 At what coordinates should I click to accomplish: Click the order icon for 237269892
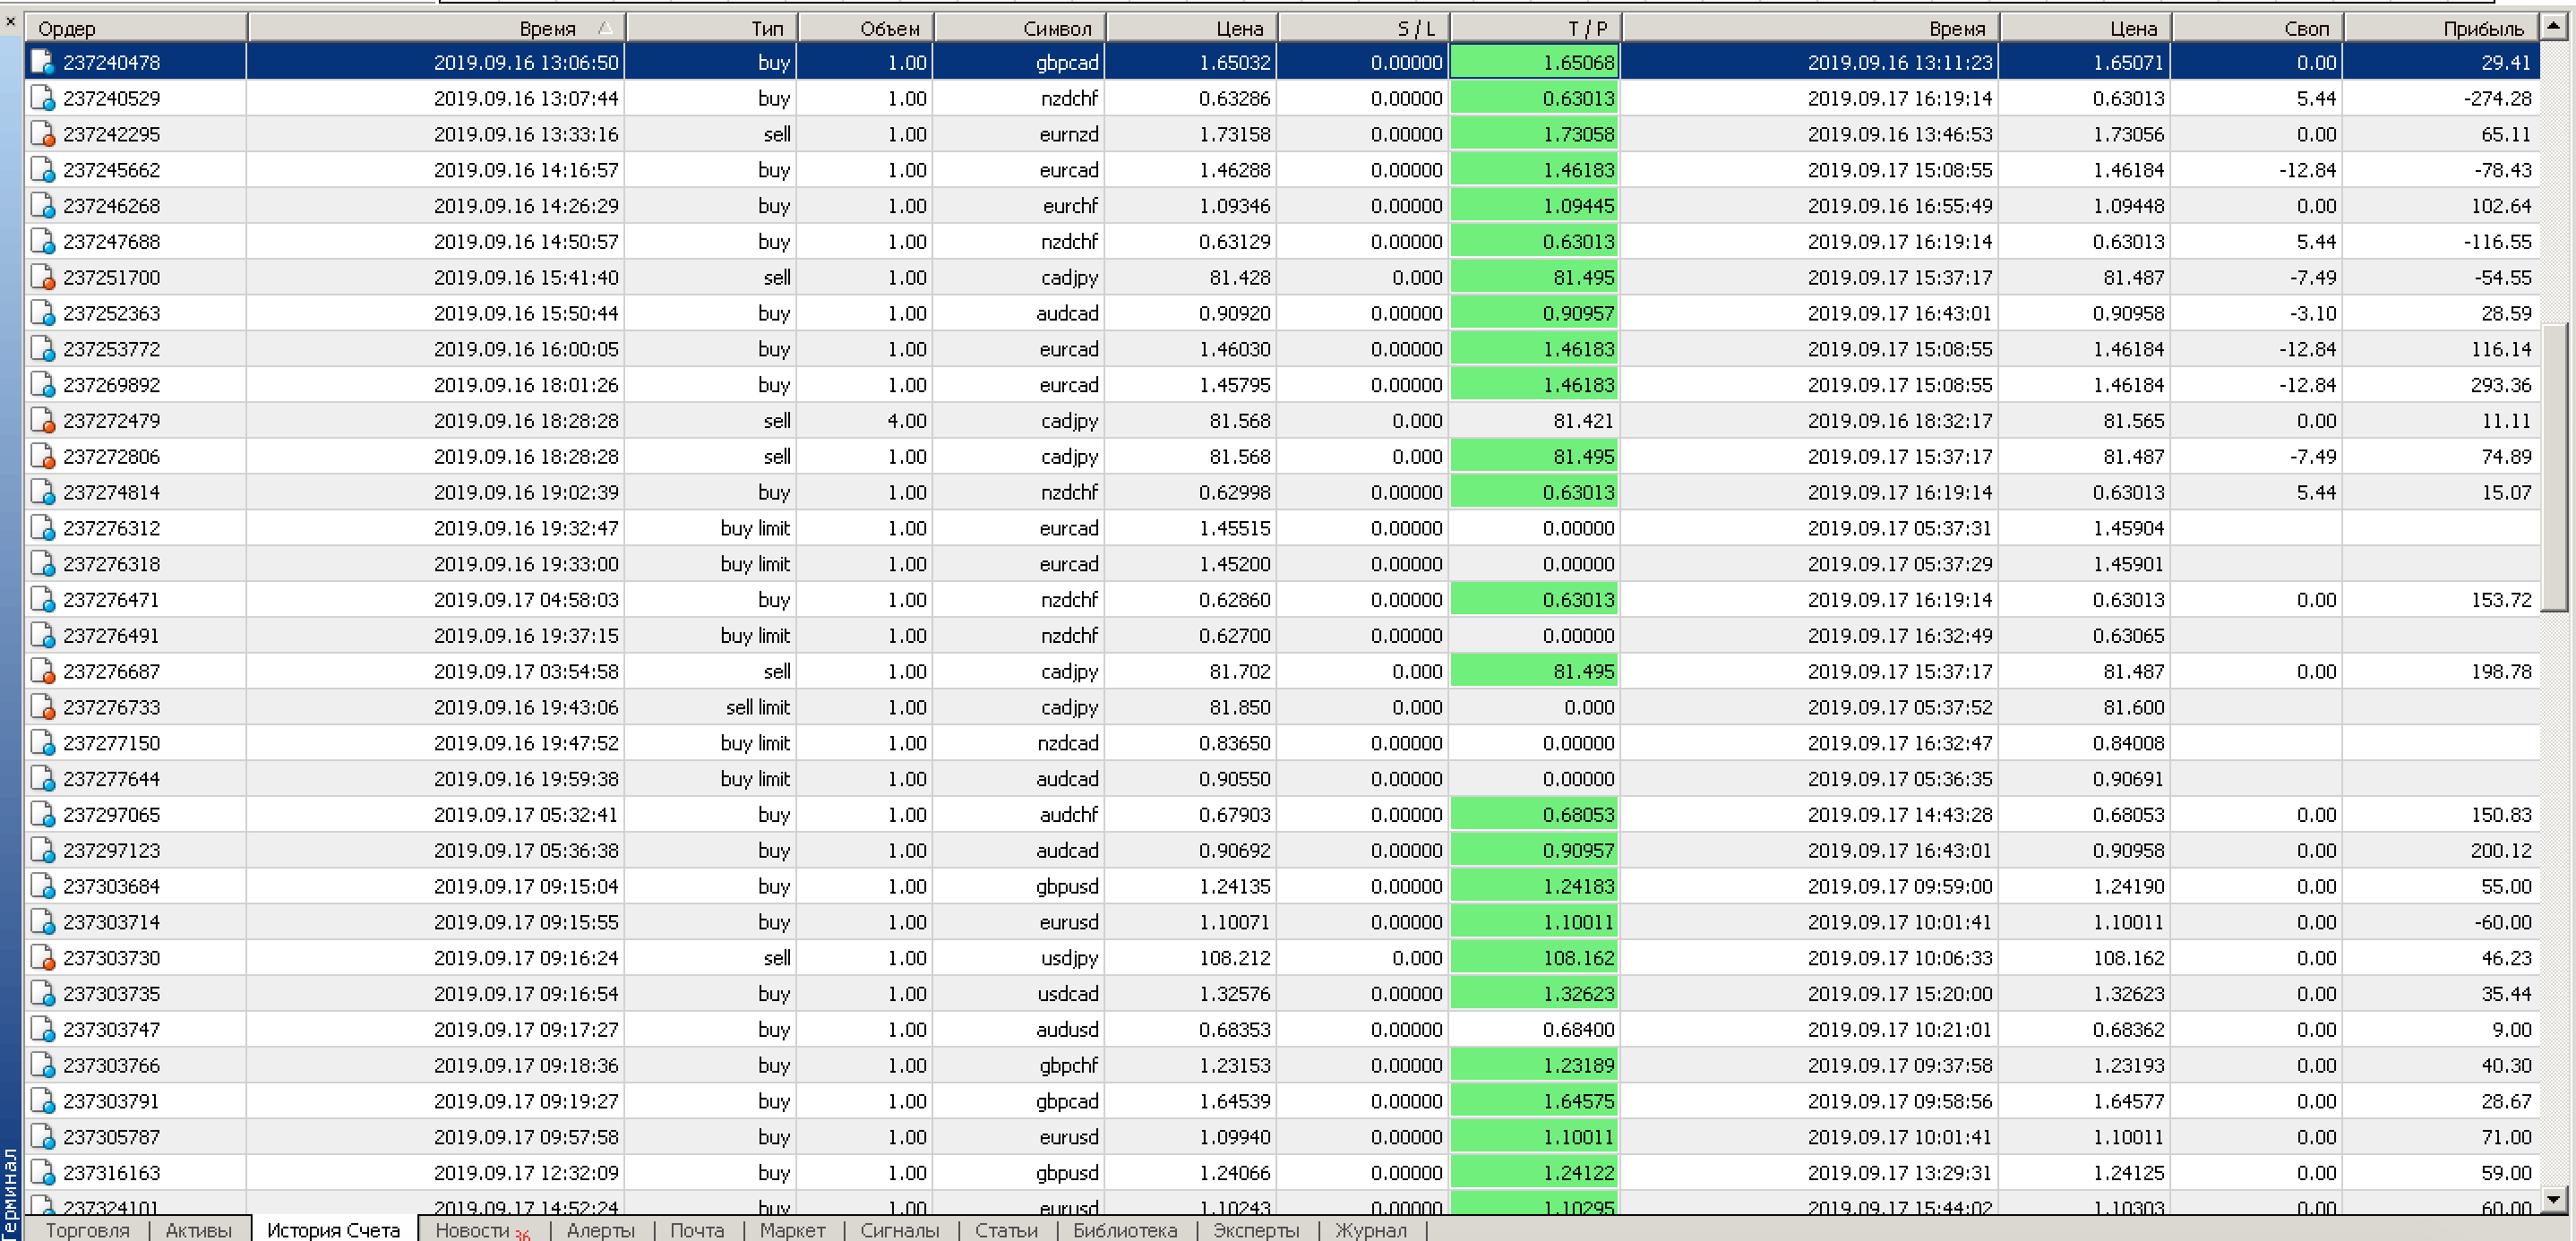pos(42,385)
